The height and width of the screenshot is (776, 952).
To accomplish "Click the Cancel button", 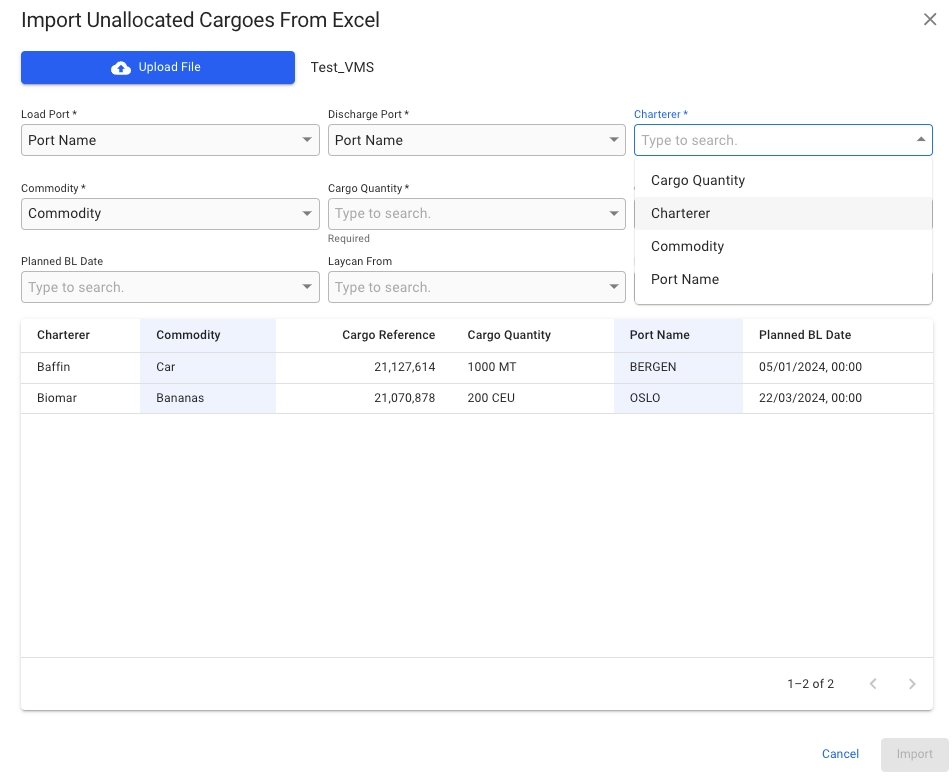I will 840,754.
